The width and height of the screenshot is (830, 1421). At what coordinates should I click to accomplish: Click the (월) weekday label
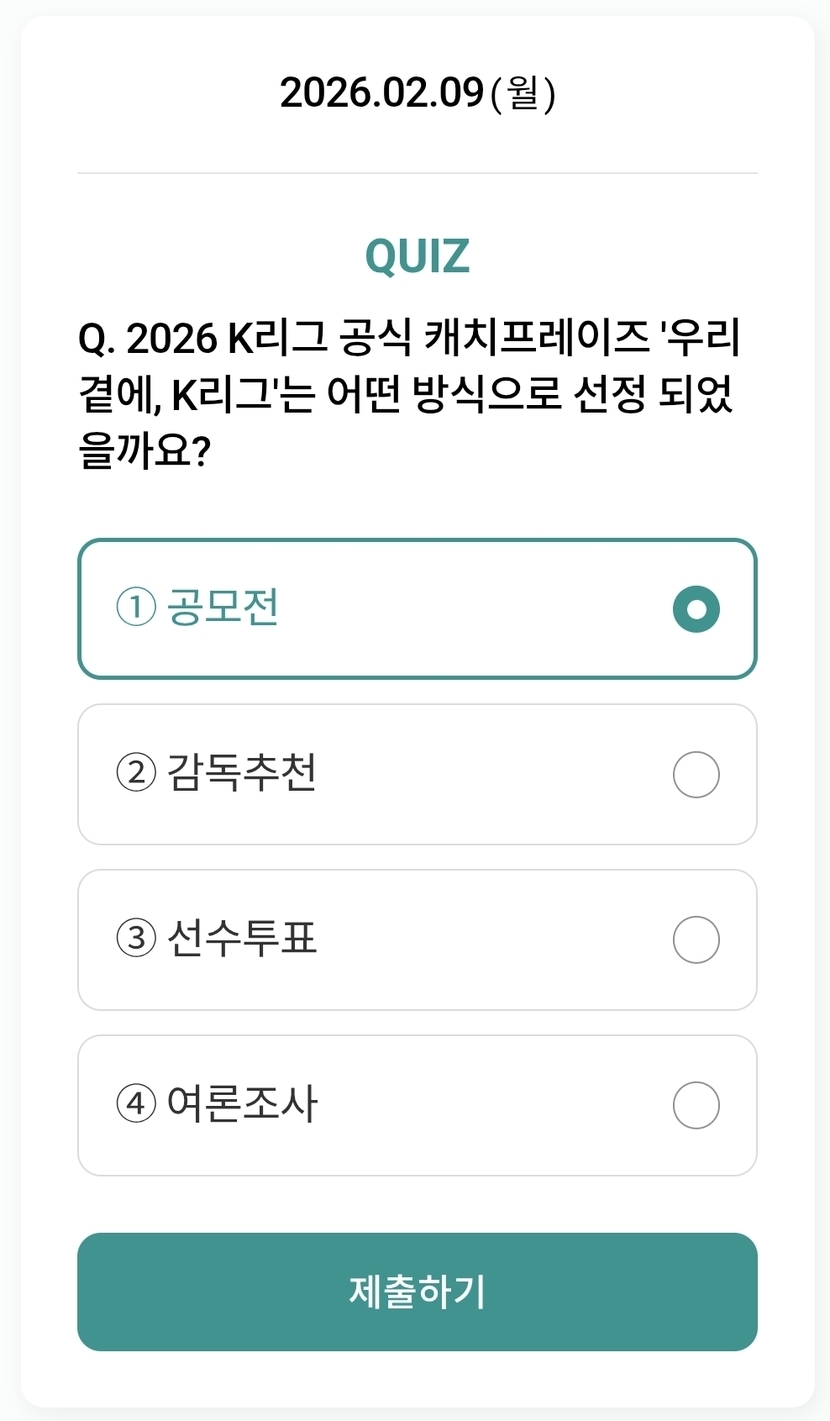(523, 94)
